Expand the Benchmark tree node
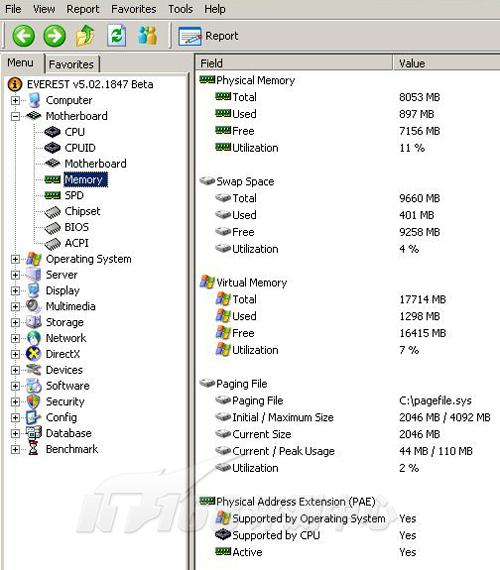The height and width of the screenshot is (570, 500). (x=15, y=449)
